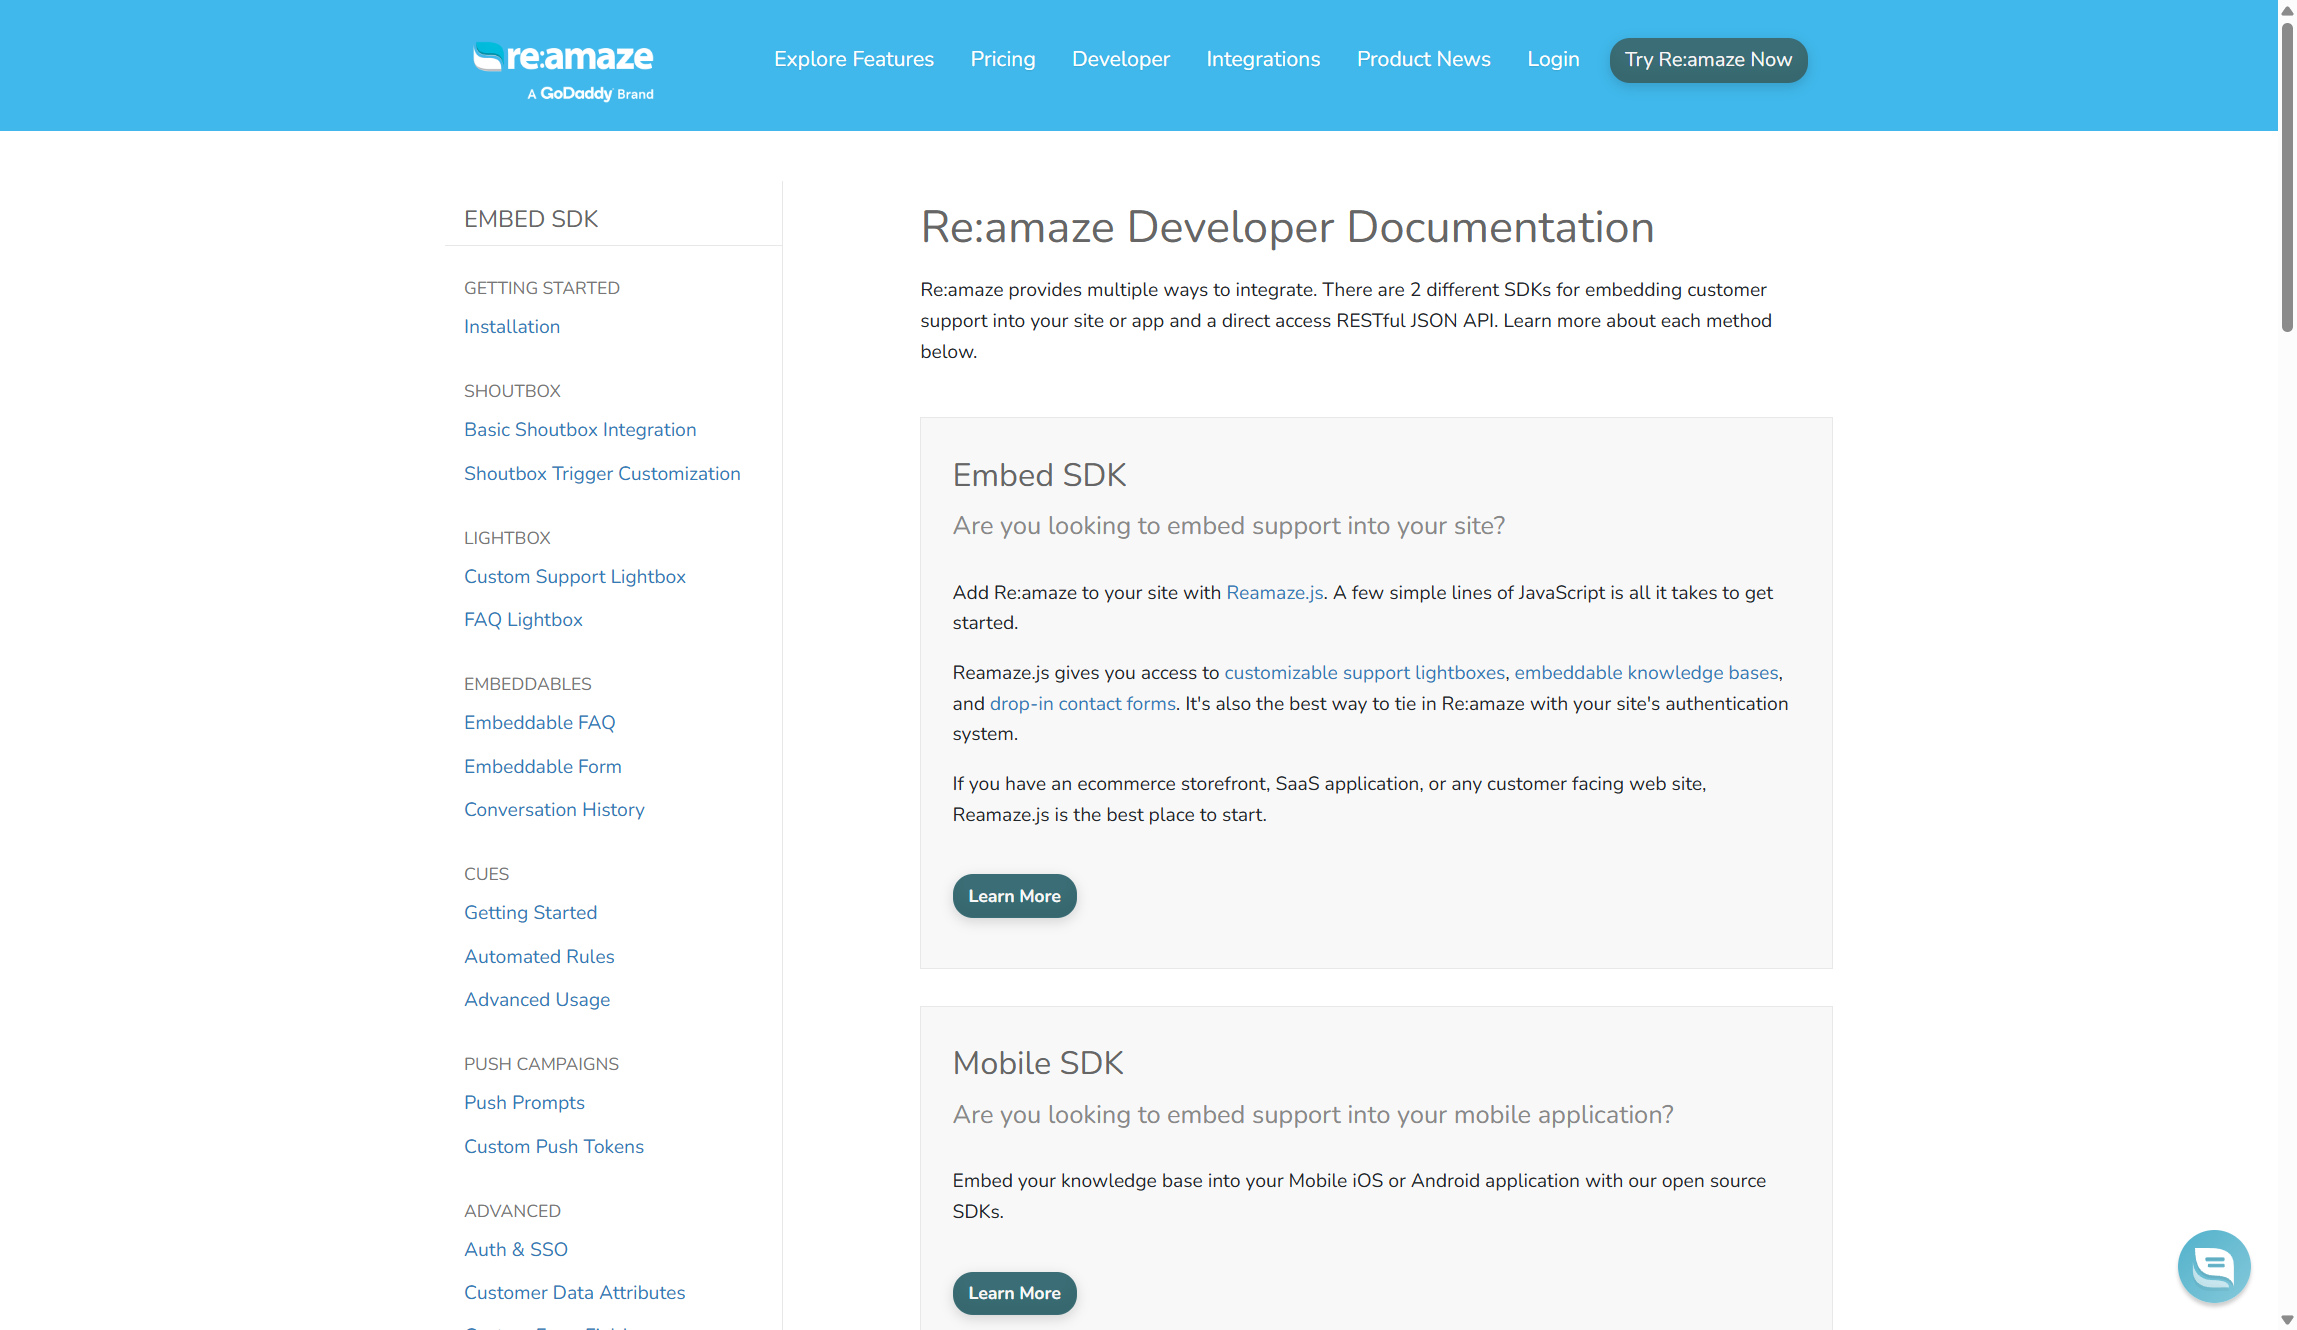
Task: Click Learn More under Mobile SDK
Action: (x=1014, y=1293)
